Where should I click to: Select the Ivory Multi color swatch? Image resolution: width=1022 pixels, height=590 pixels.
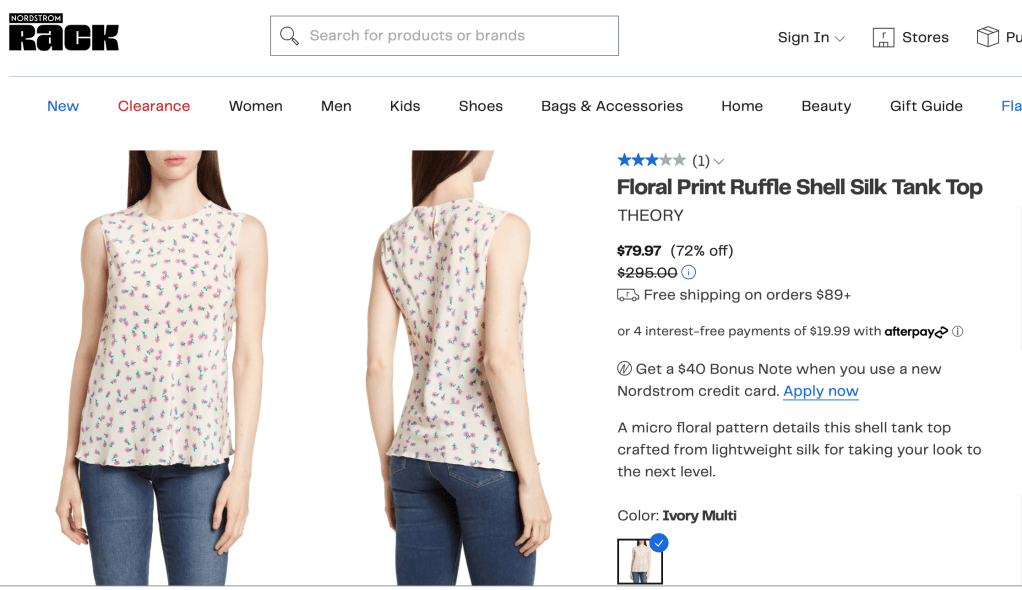pos(639,561)
